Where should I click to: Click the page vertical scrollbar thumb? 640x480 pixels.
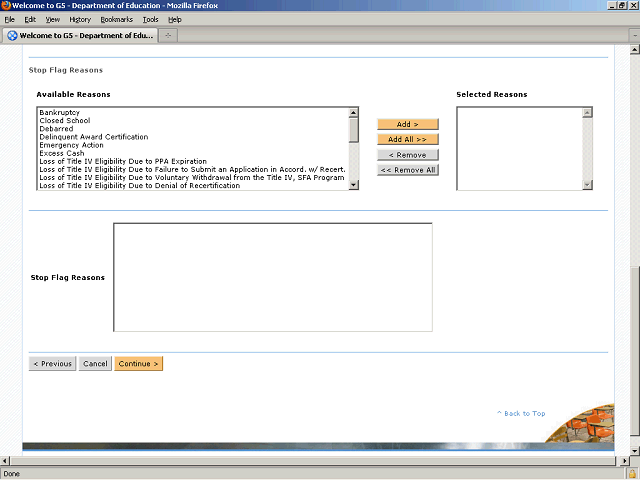[x=634, y=352]
